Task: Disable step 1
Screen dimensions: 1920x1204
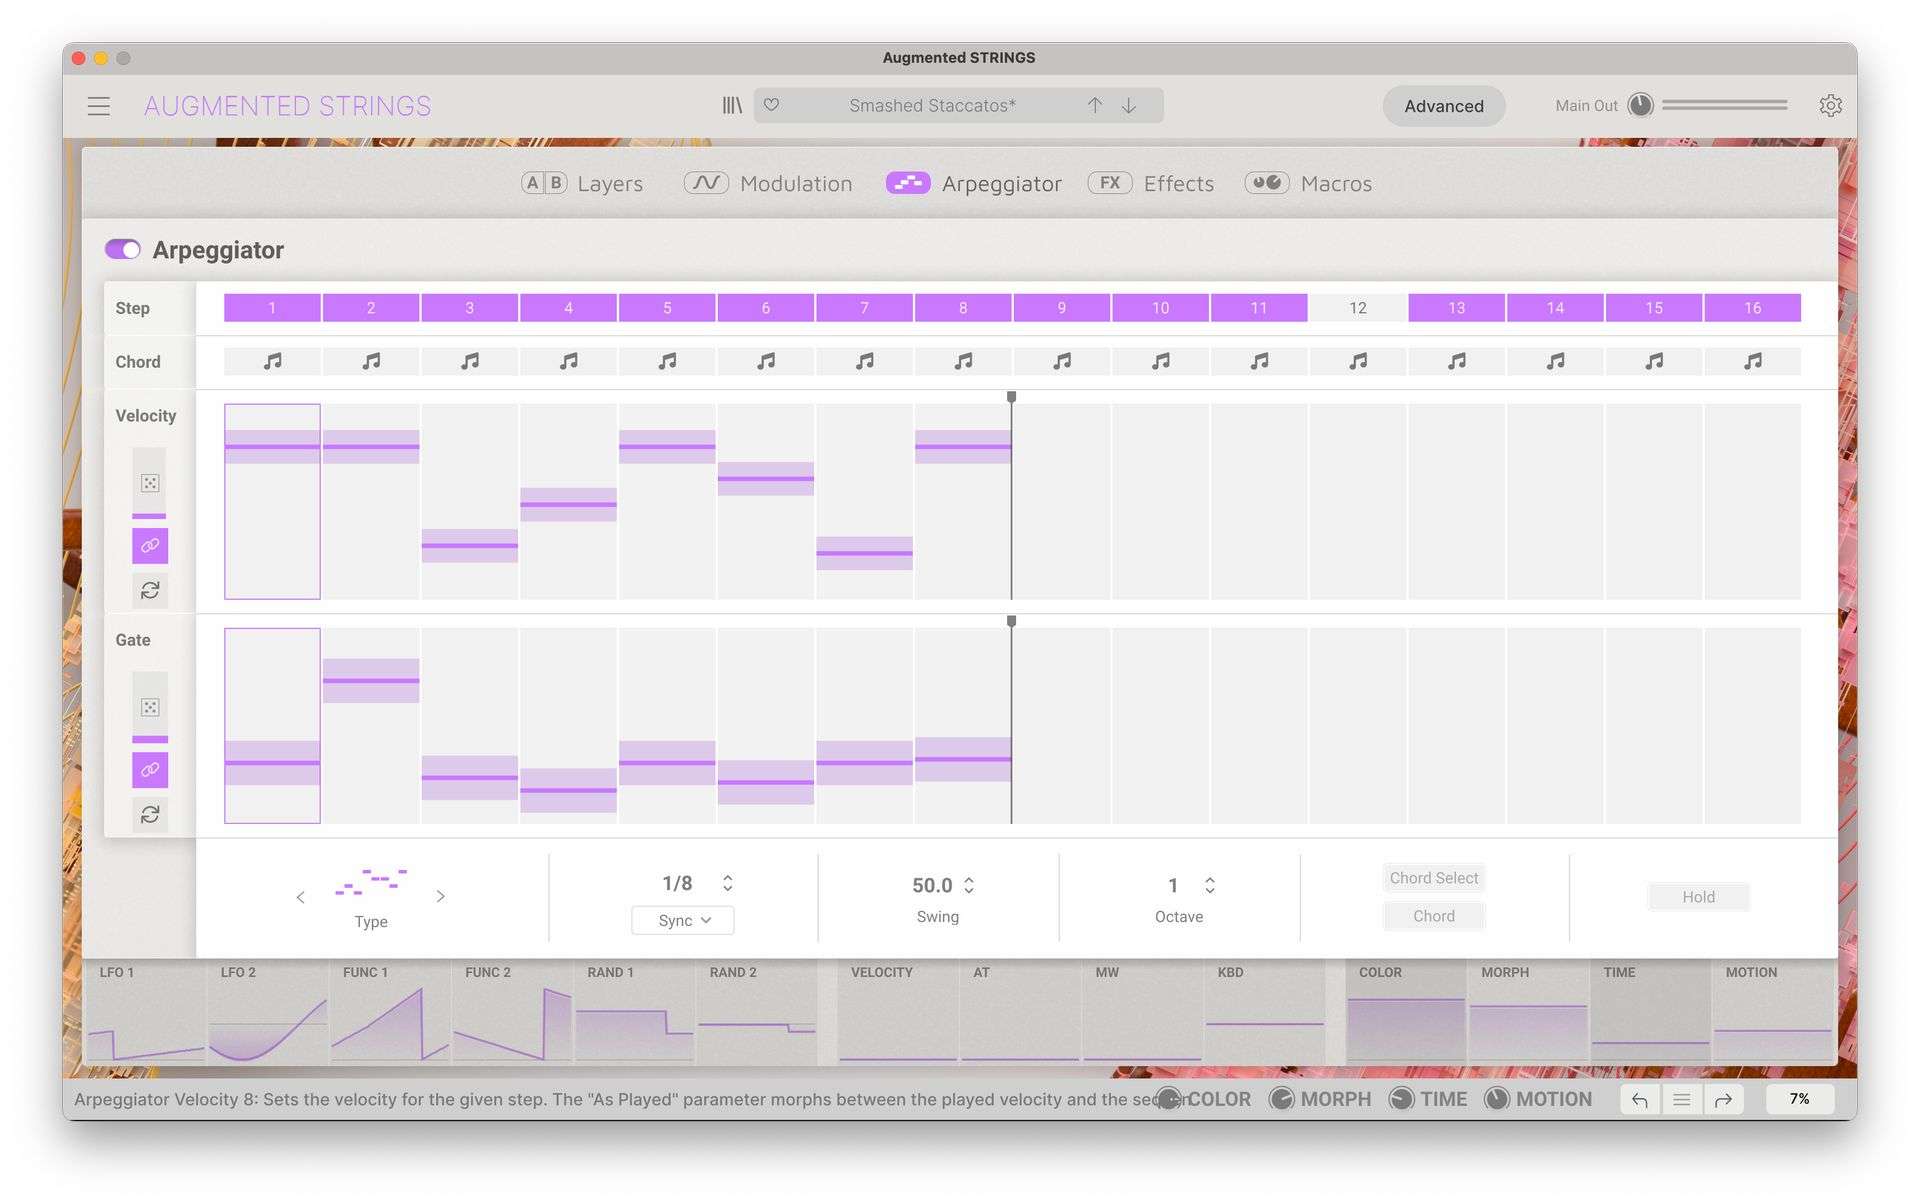Action: (272, 308)
